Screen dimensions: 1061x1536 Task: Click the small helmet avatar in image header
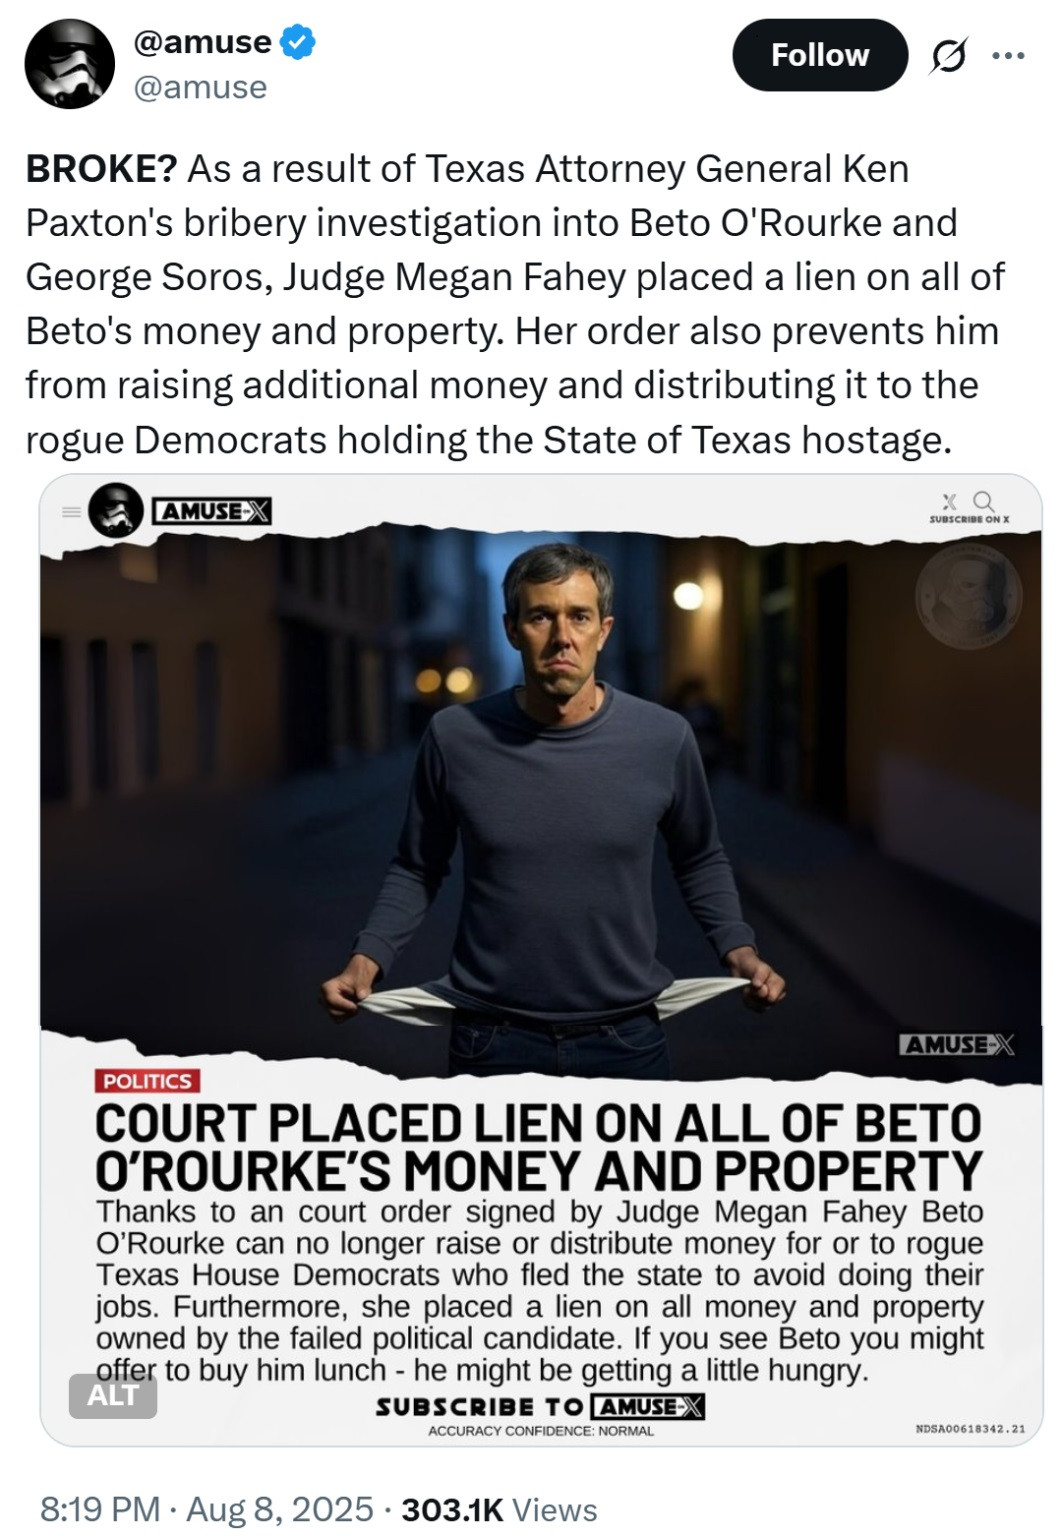tap(116, 511)
